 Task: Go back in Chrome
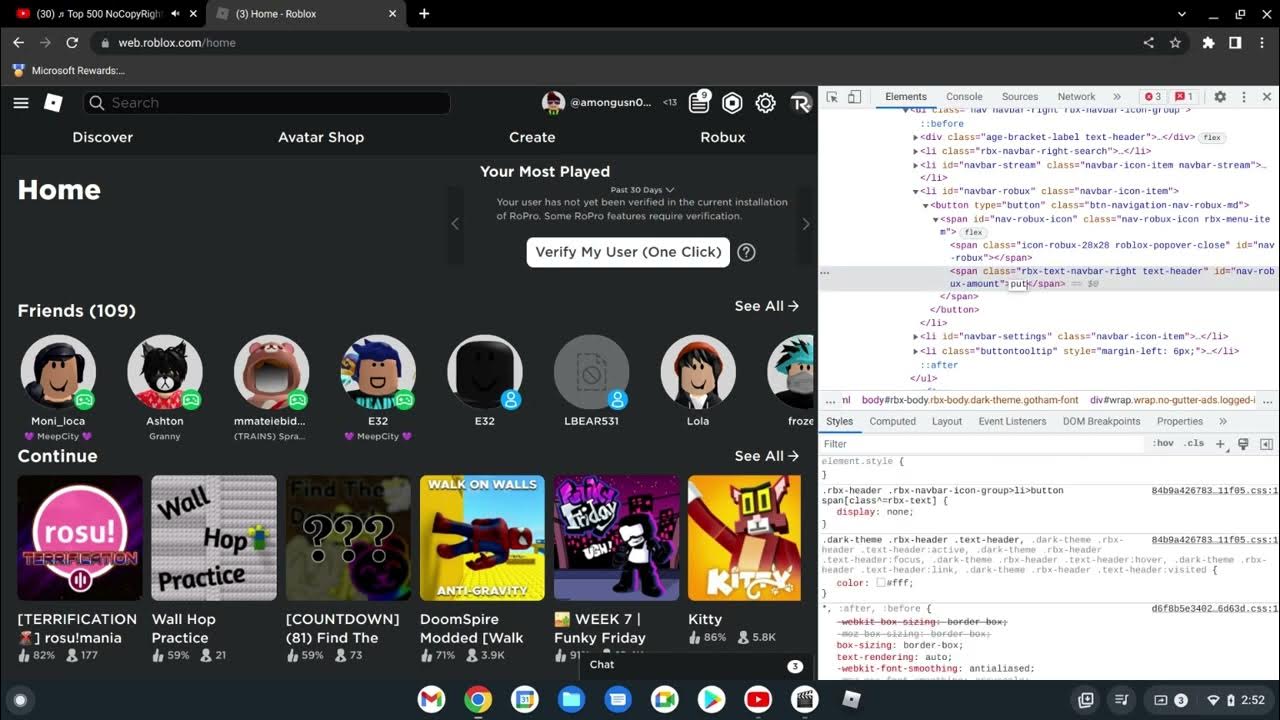tap(18, 43)
